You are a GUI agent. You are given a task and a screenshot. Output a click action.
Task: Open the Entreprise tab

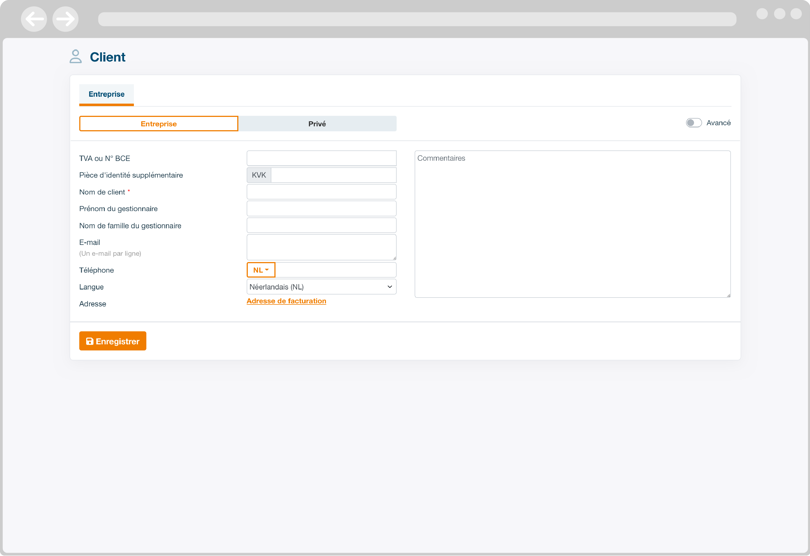[x=106, y=94]
